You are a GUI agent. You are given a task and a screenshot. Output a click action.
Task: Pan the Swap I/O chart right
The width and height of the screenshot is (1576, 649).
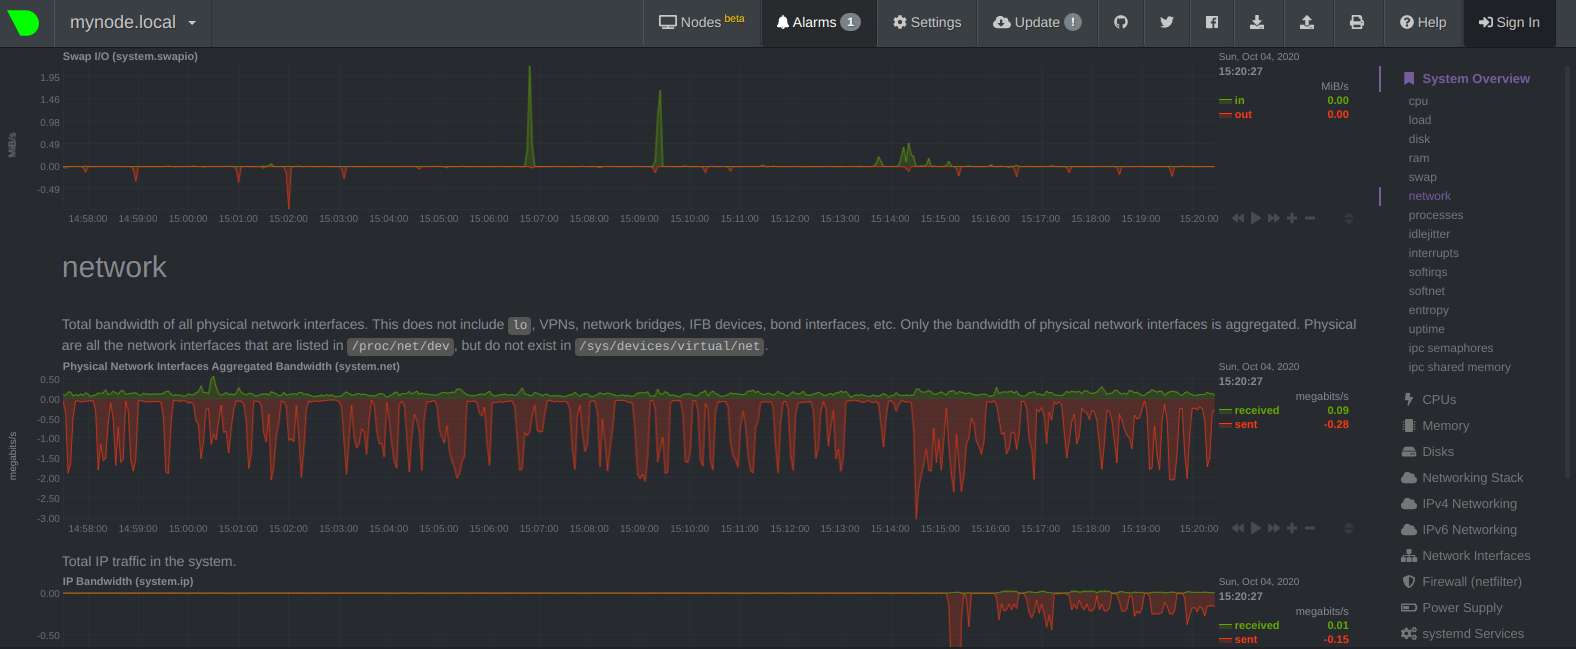[1274, 218]
